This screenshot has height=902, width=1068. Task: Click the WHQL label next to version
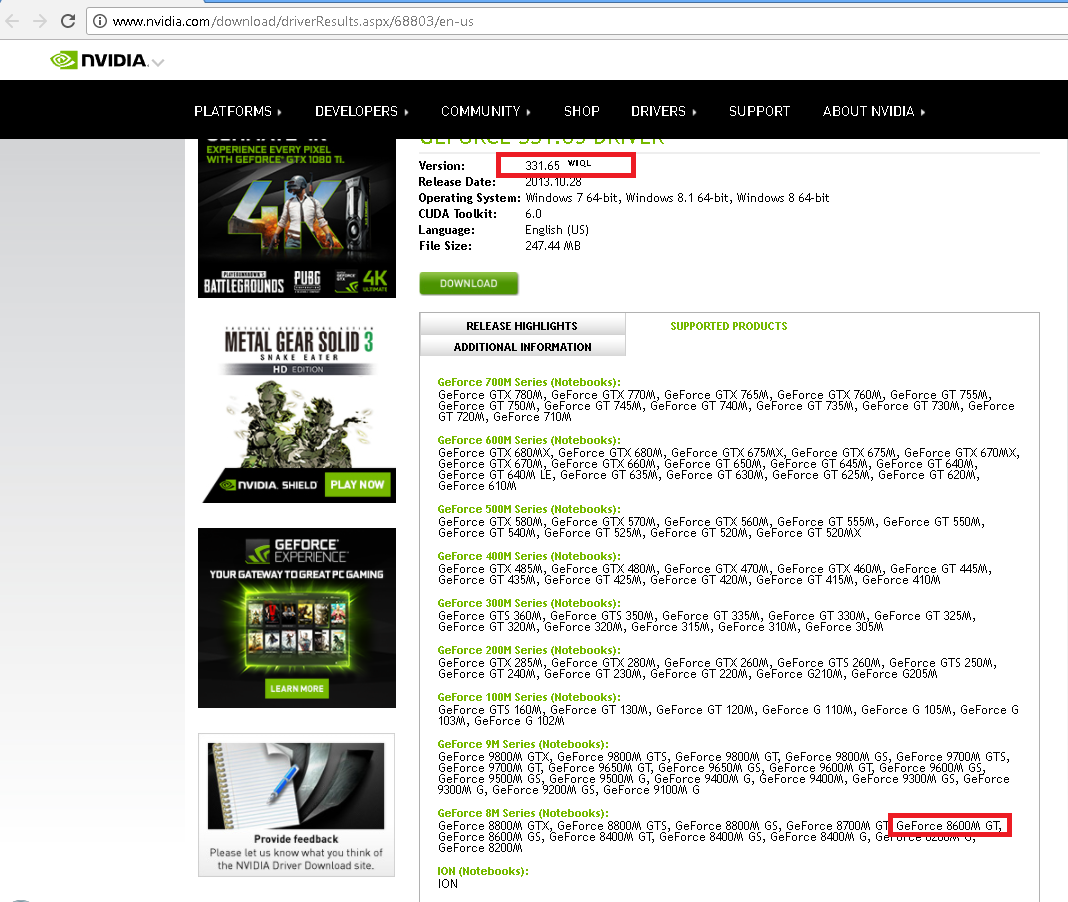pyautogui.click(x=579, y=164)
